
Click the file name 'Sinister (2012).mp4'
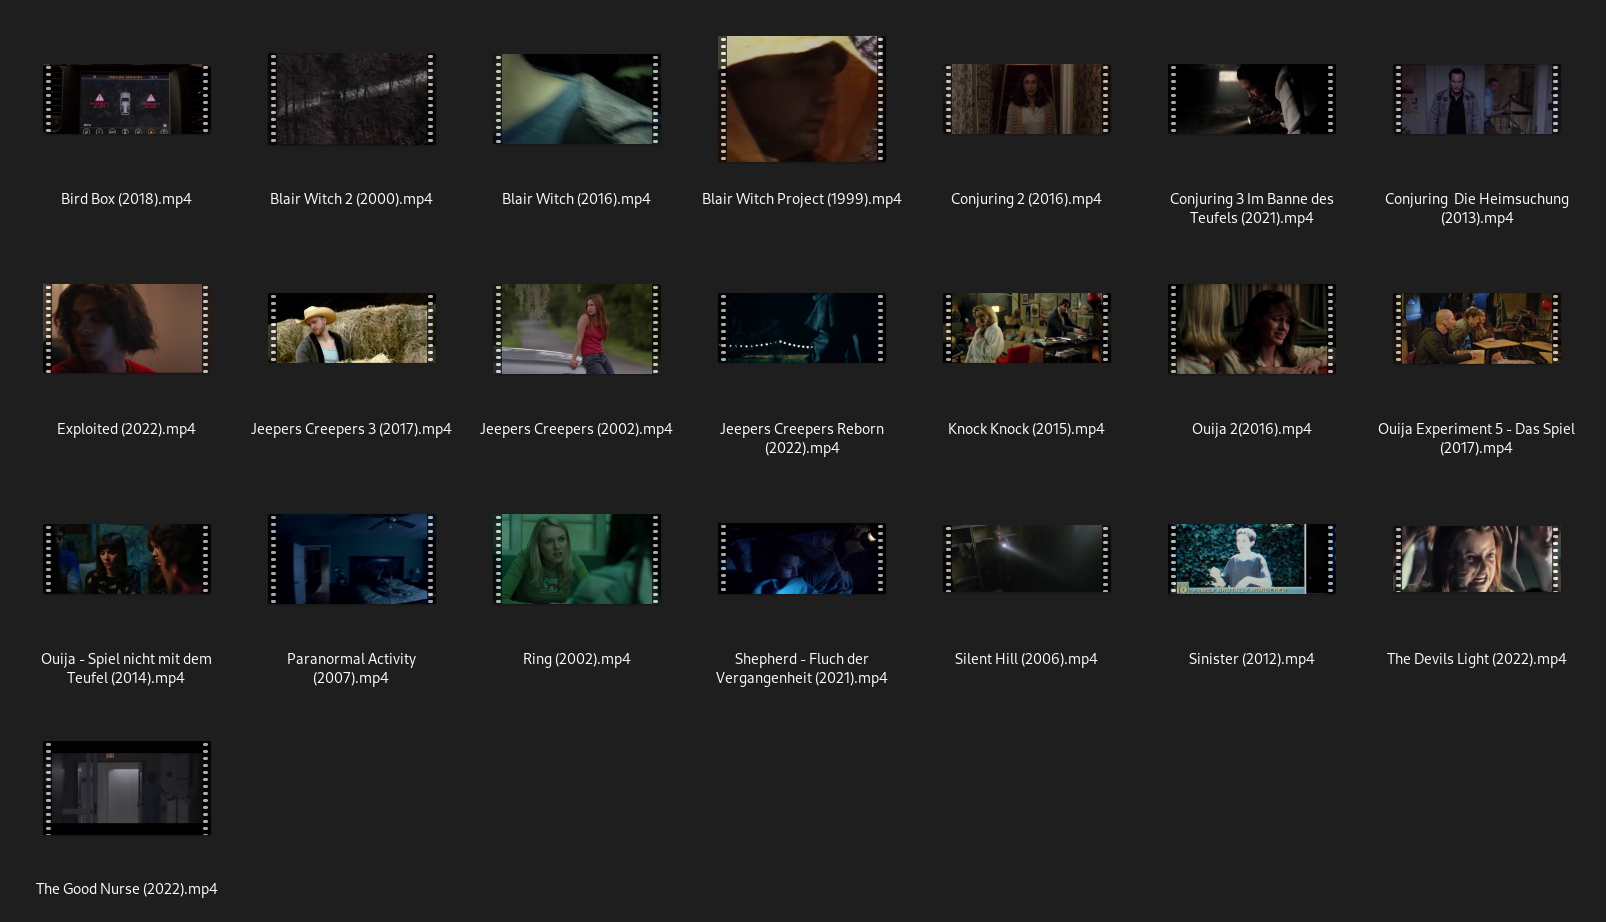pos(1251,659)
